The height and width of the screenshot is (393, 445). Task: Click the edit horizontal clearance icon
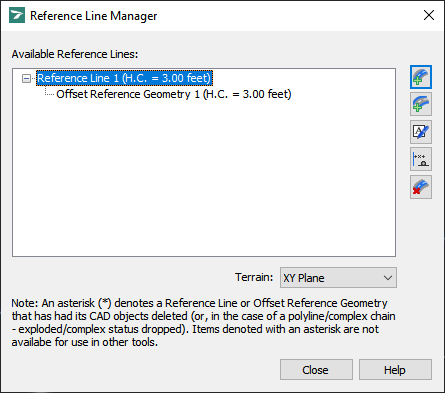point(421,159)
